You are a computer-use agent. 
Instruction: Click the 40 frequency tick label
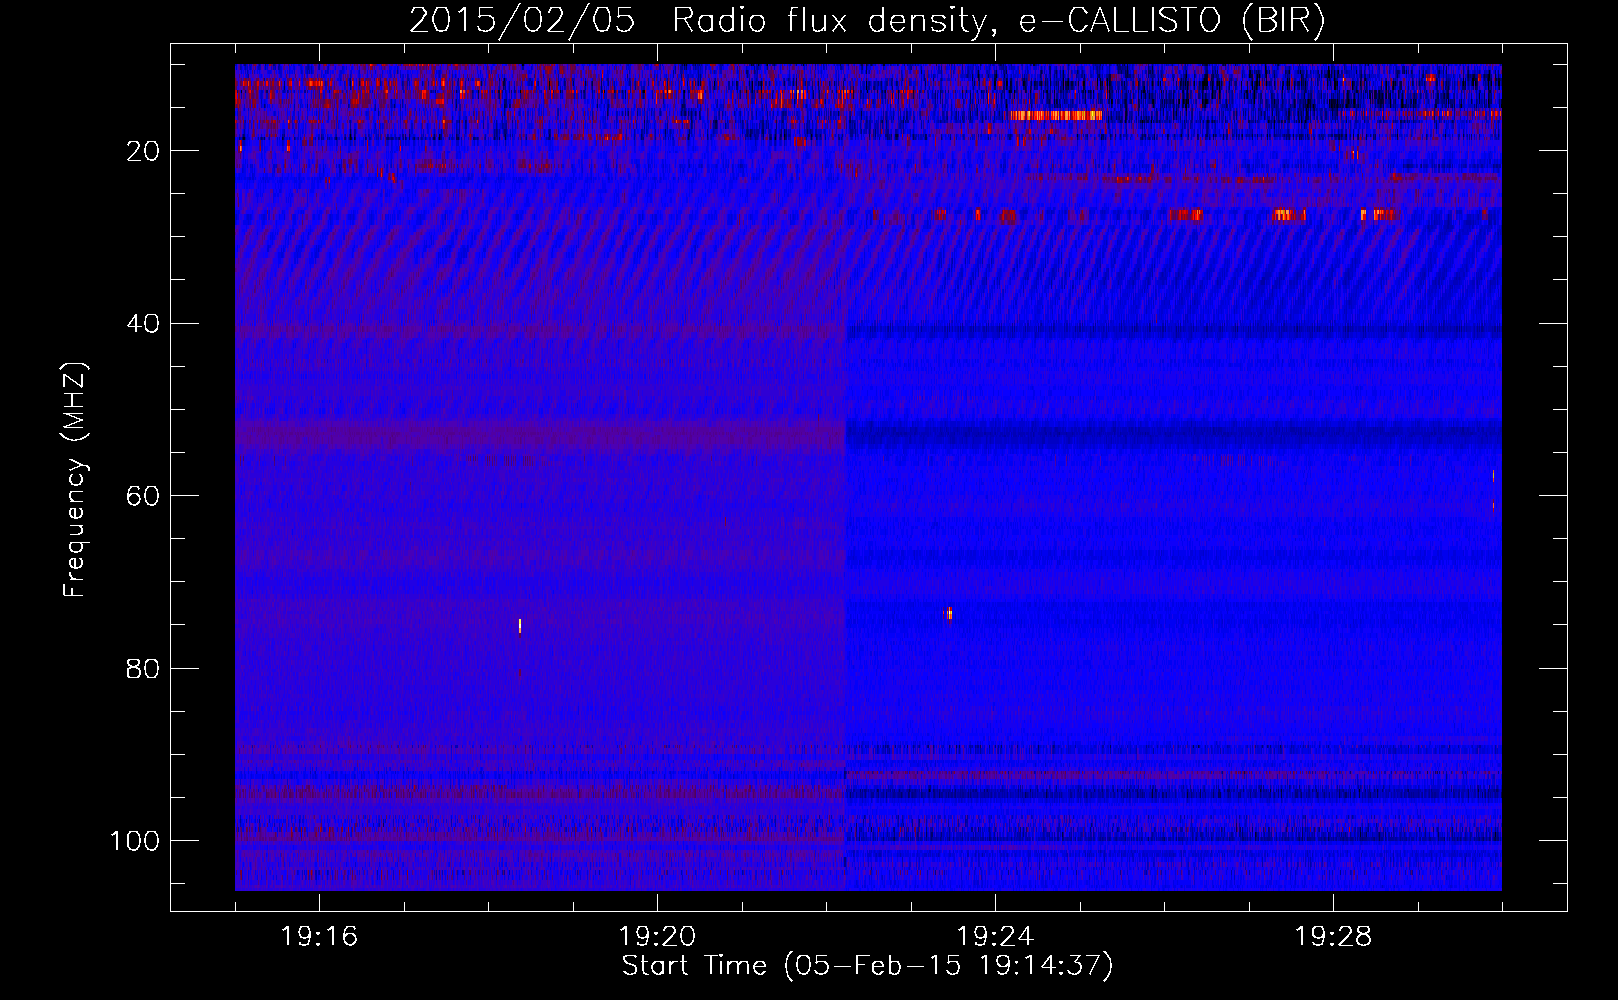click(143, 324)
